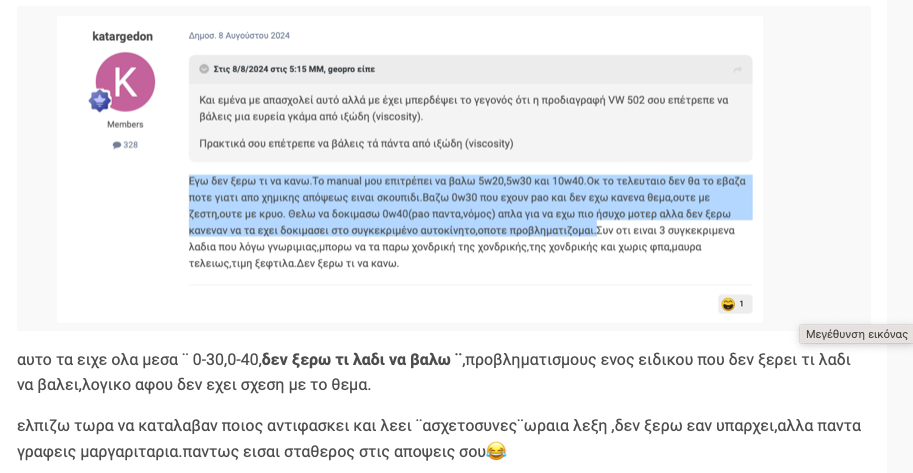The height and width of the screenshot is (473, 913).
Task: Click quoted text about VW 502 προδιαγραφή
Action: (x=463, y=108)
